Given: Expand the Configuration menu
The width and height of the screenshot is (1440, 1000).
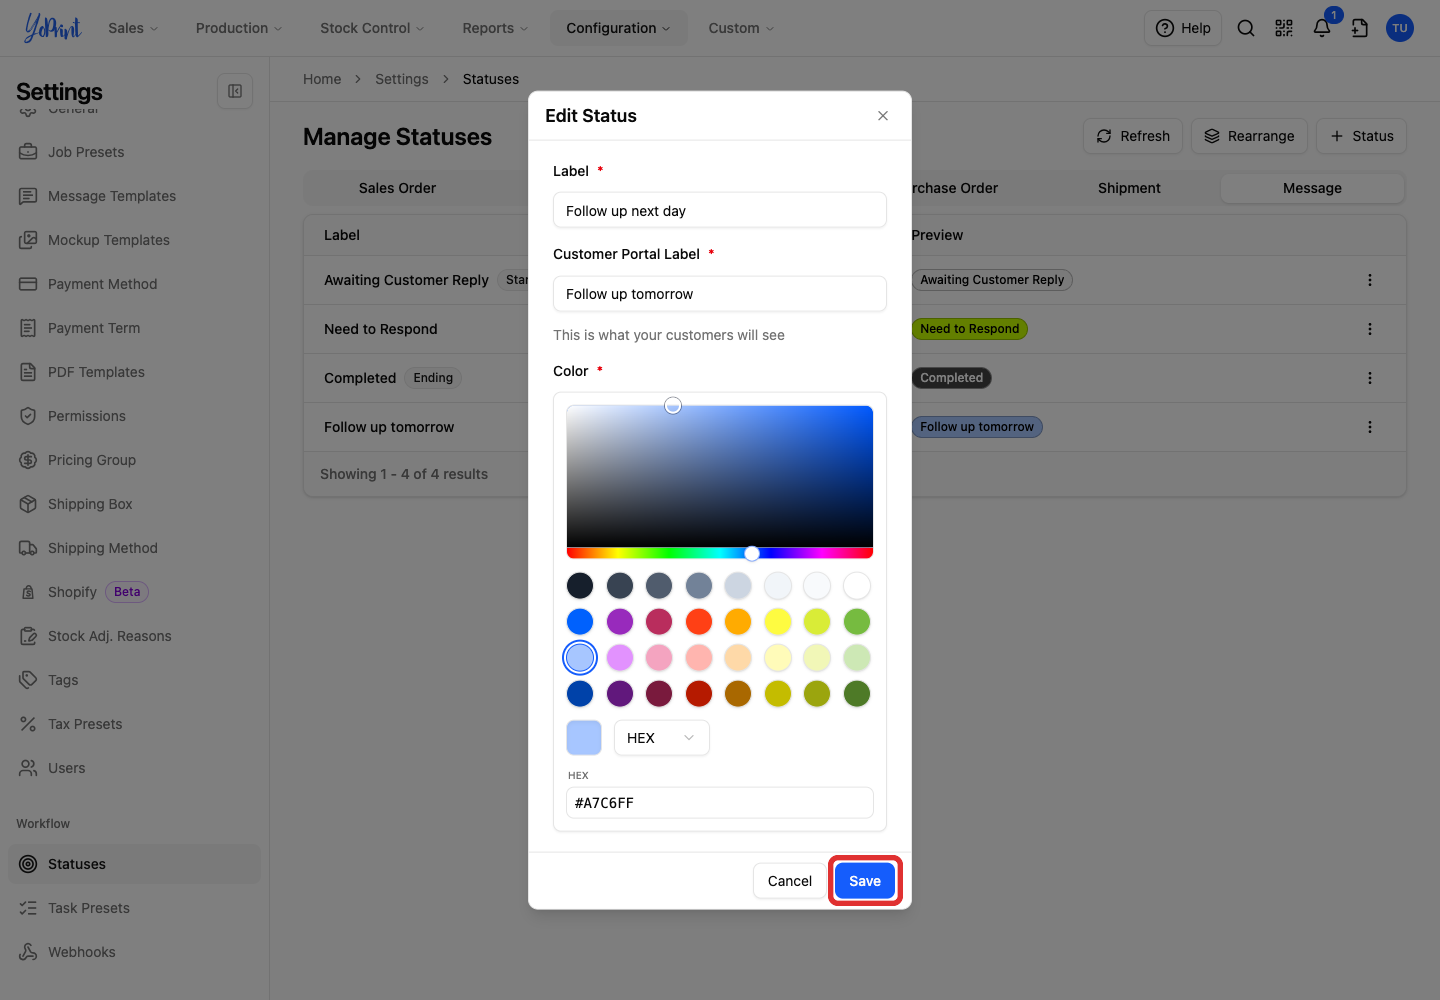Looking at the screenshot, I should click(618, 28).
